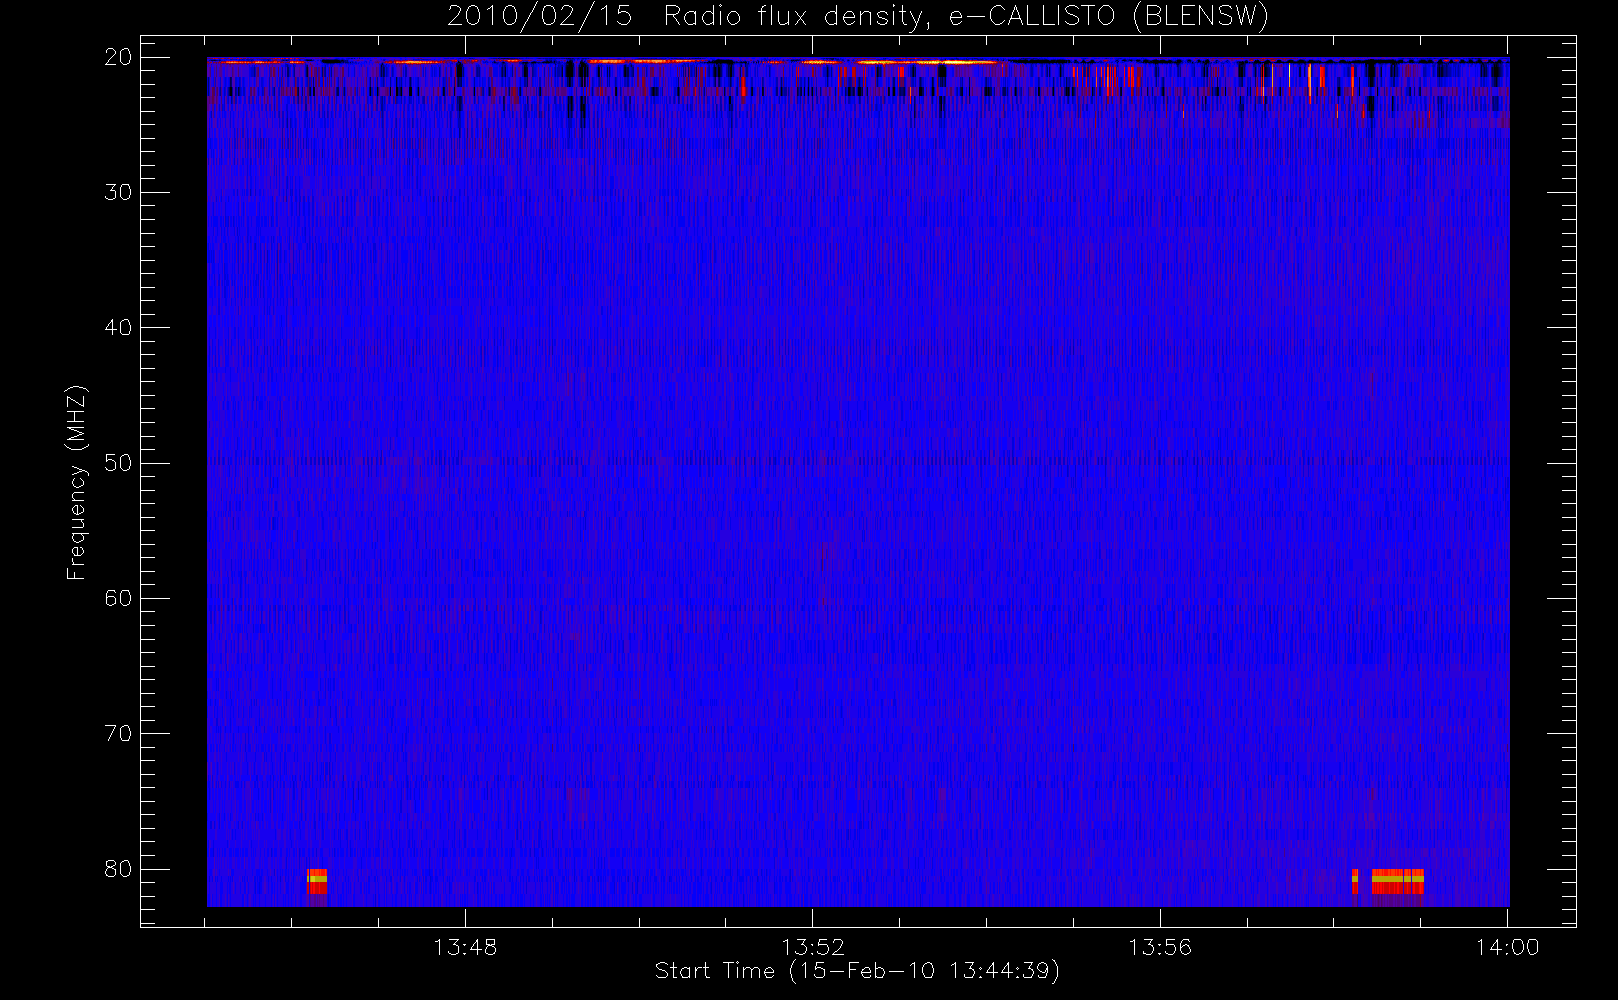Screen dimensions: 1618x1000
Task: Click the frequency tick label '60'
Action: click(x=118, y=598)
